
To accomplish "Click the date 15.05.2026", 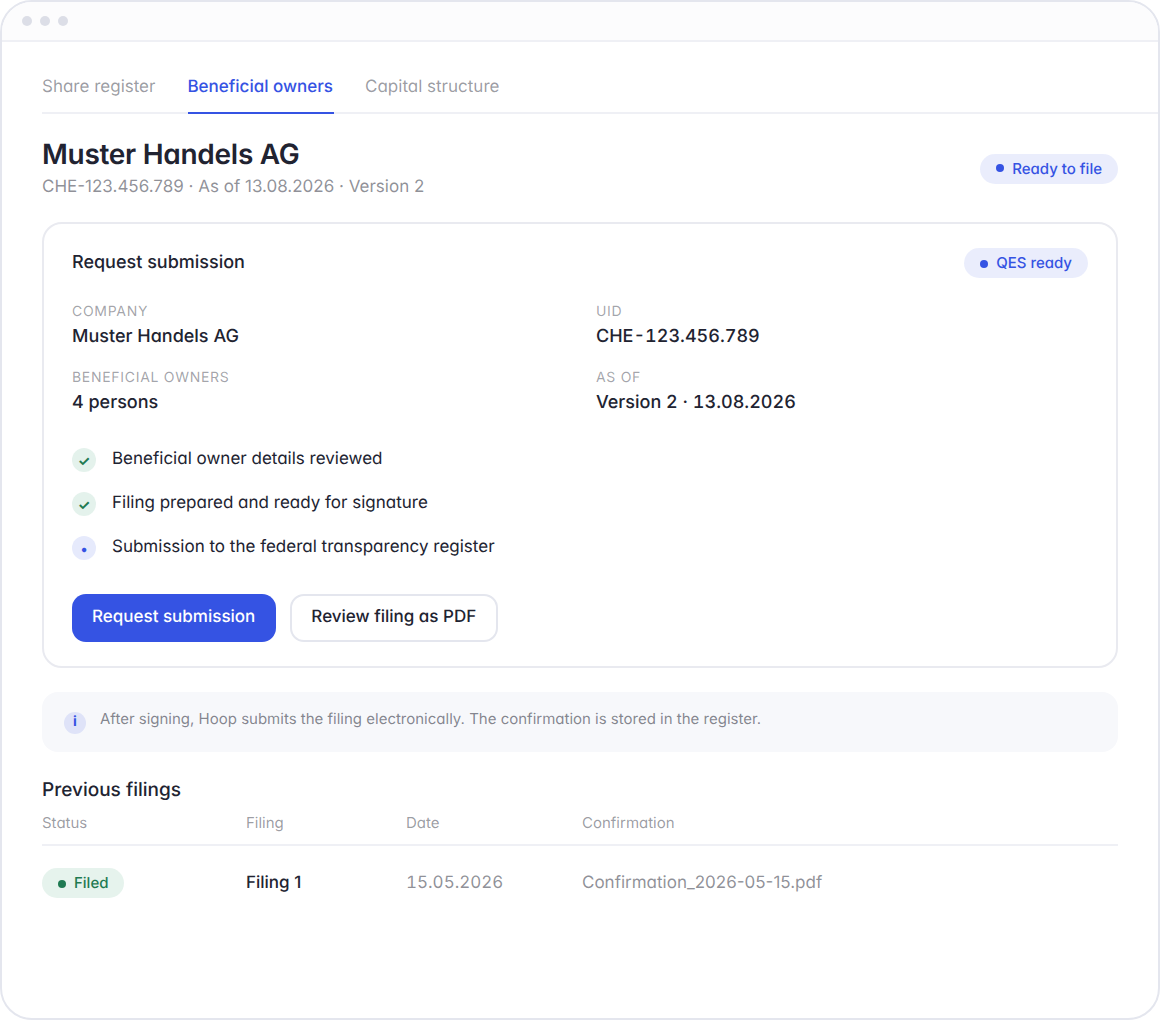I will point(454,882).
